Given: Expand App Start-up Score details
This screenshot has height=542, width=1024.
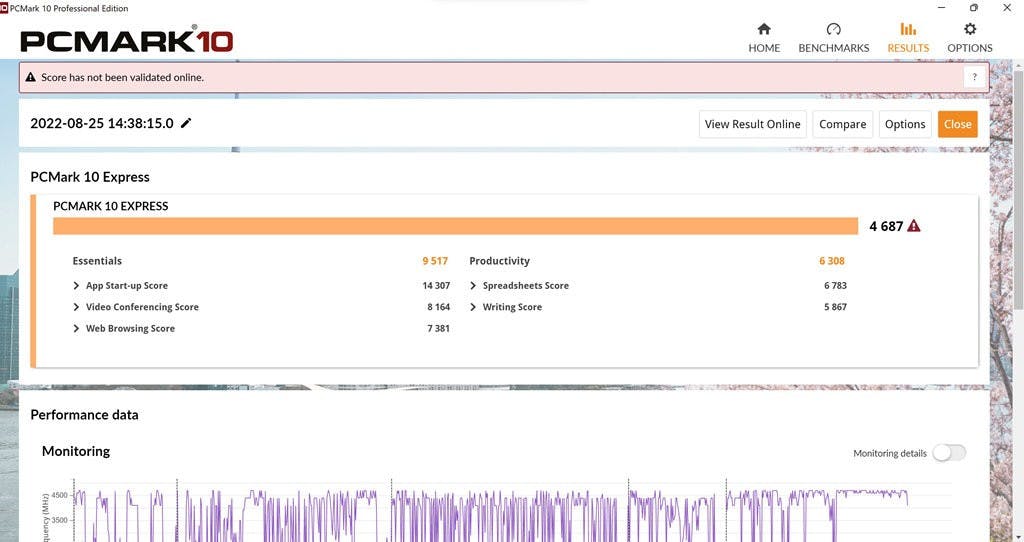Looking at the screenshot, I should click(x=76, y=285).
